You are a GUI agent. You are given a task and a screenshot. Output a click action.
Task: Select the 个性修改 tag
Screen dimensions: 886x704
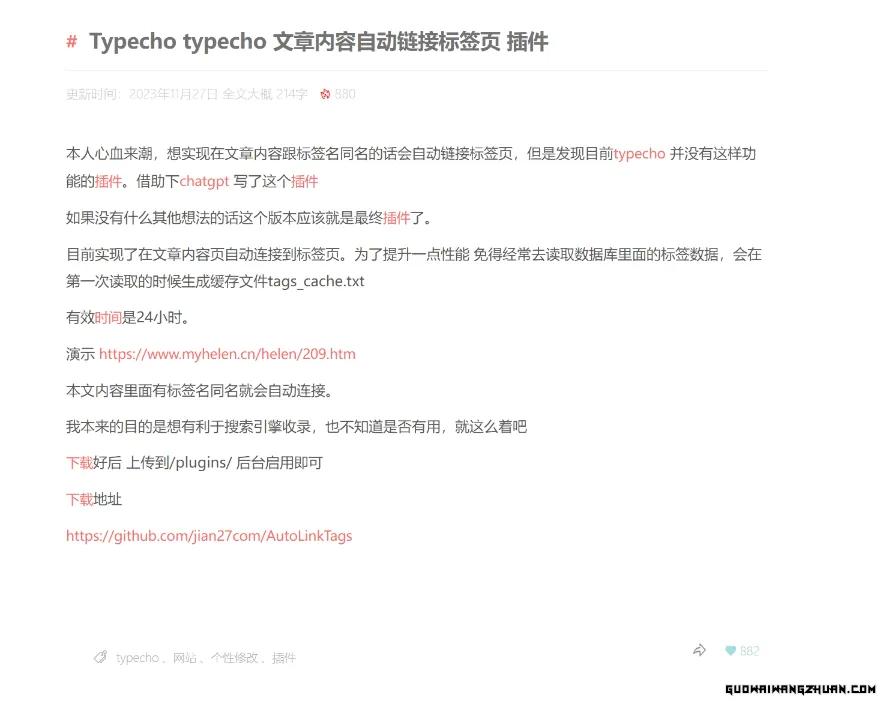[x=234, y=658]
